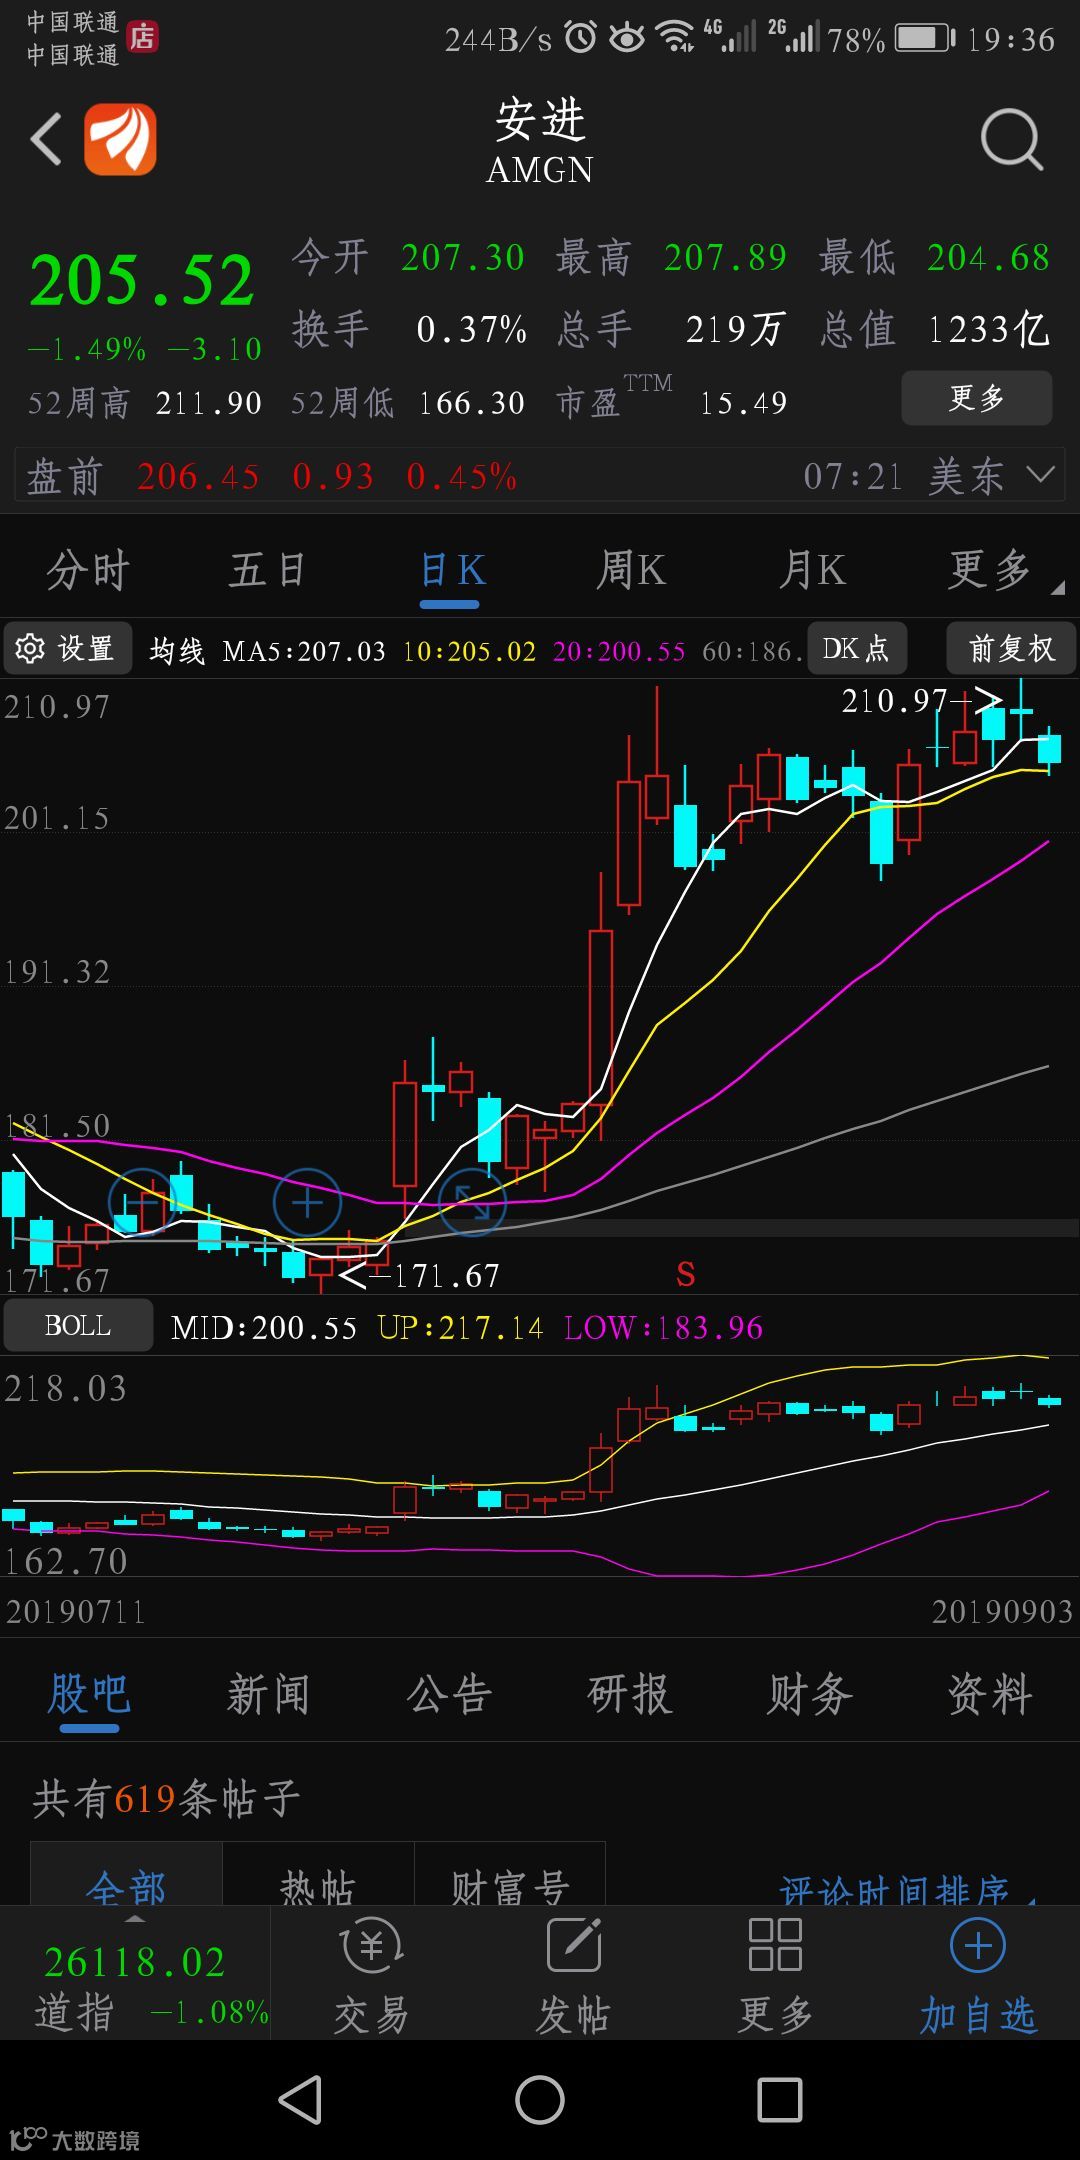Viewport: 1080px width, 2160px height.
Task: Tap the 20190711 start date label
Action: [x=76, y=1611]
